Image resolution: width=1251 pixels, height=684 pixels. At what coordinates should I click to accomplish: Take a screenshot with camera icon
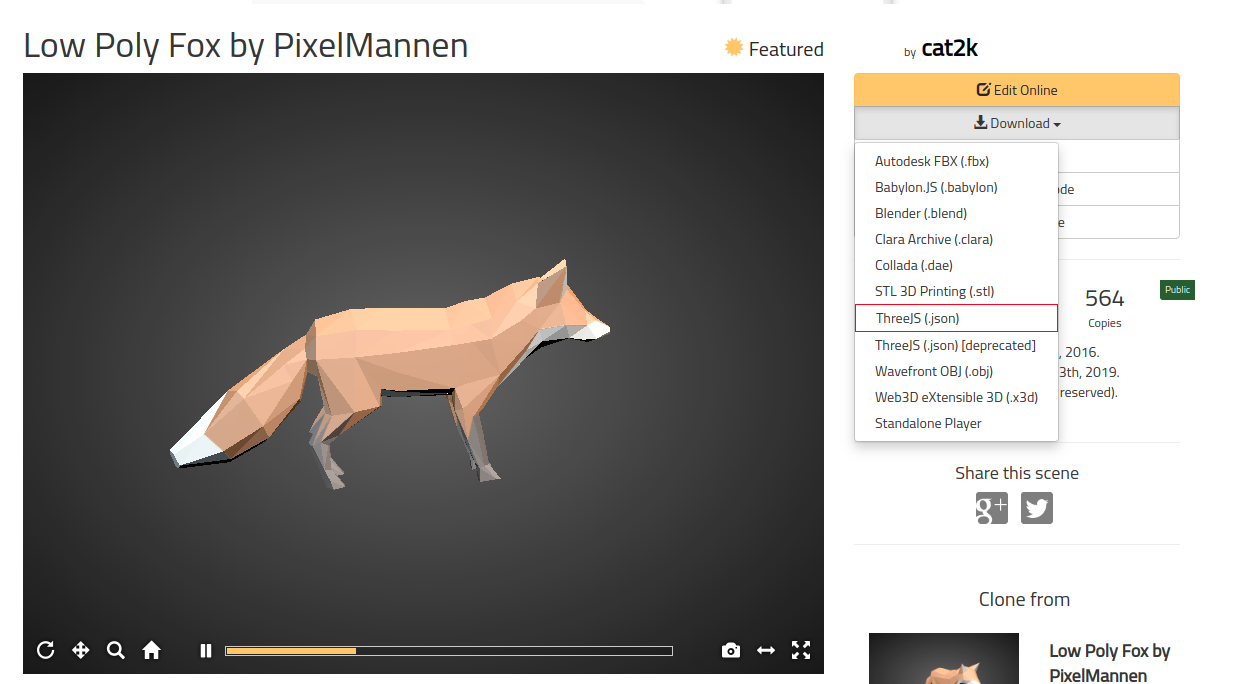(x=731, y=651)
